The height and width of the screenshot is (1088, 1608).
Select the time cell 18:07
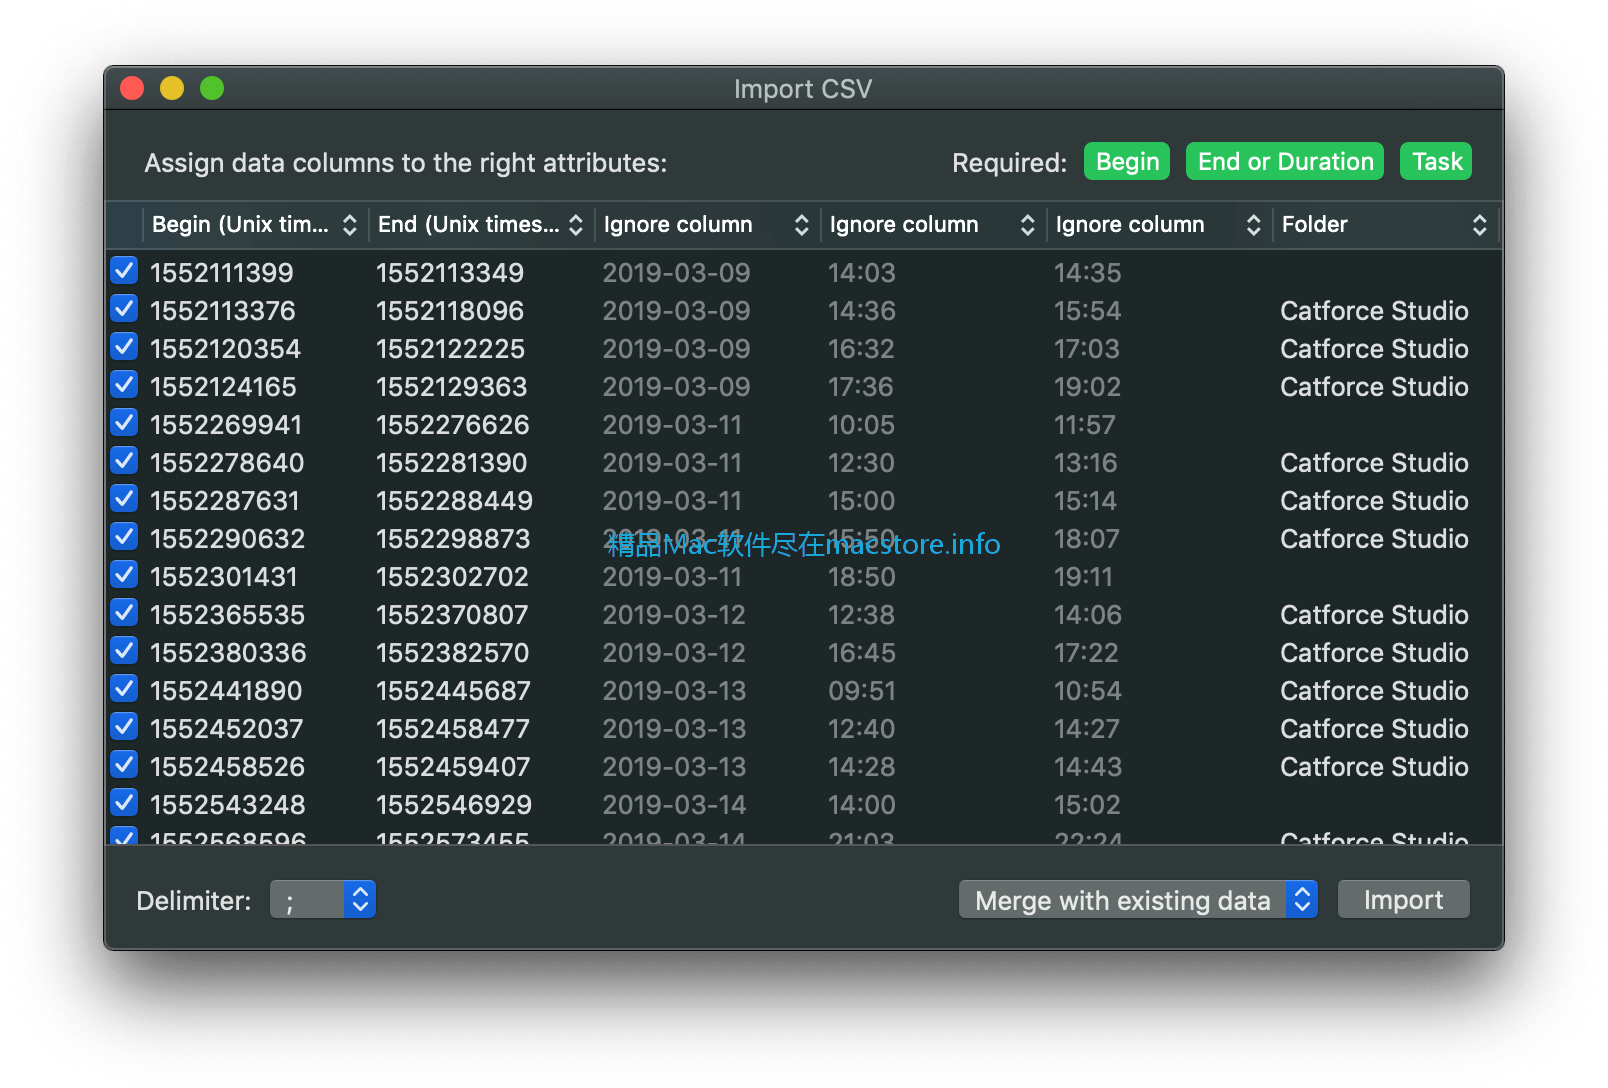(1087, 539)
